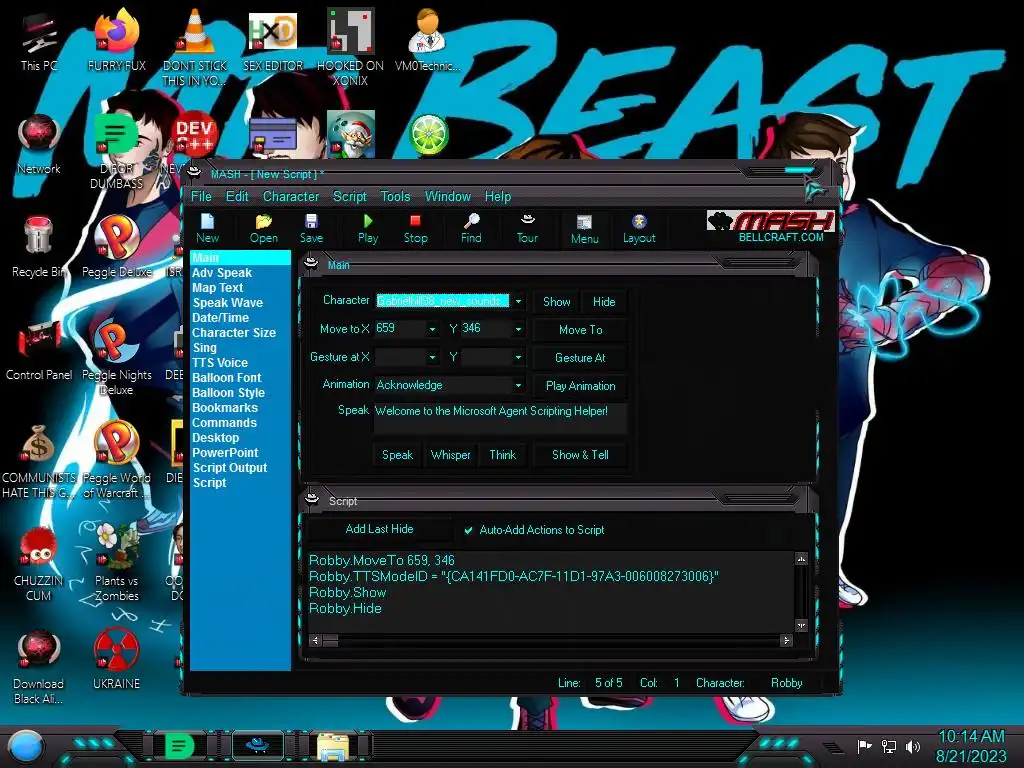Select Script Output in the sidebar
The image size is (1024, 768).
click(230, 468)
